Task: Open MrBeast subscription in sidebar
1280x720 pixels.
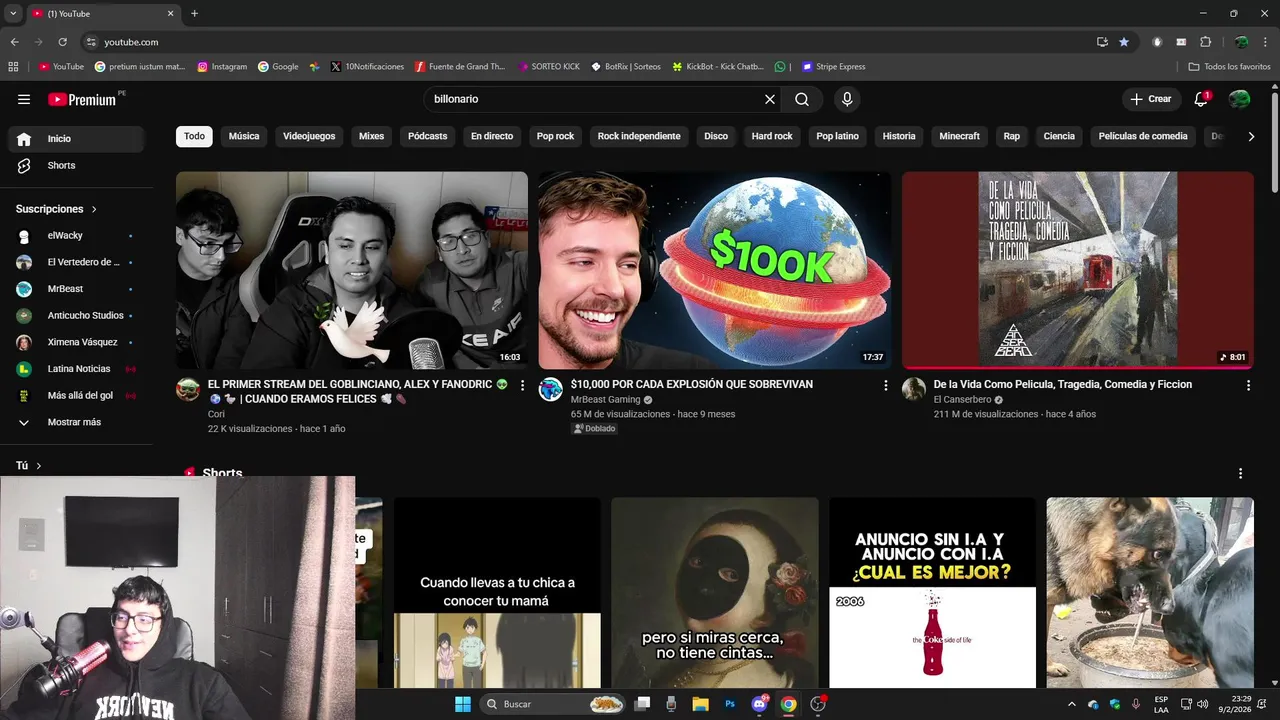Action: [76, 289]
